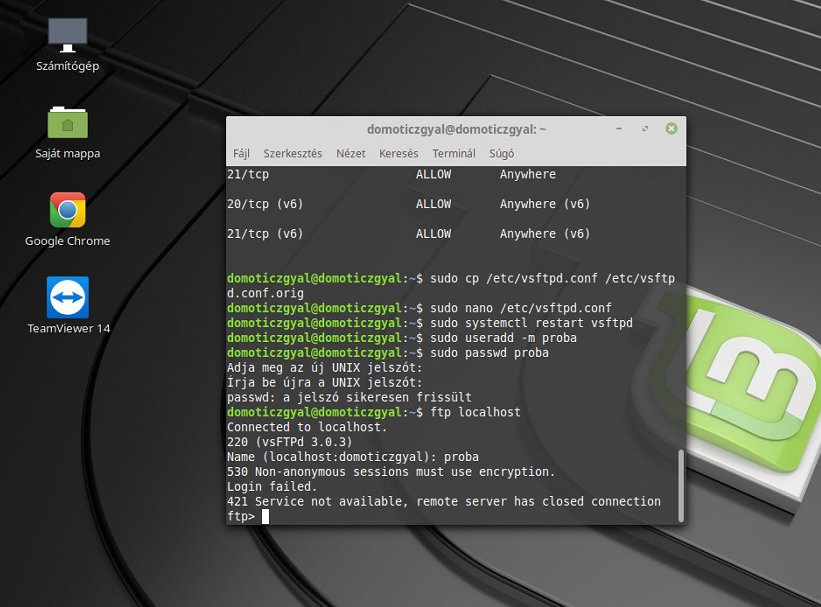Image resolution: width=821 pixels, height=607 pixels.
Task: Click the 'sudo systemctl restart vsftpd' command
Action: tap(531, 323)
